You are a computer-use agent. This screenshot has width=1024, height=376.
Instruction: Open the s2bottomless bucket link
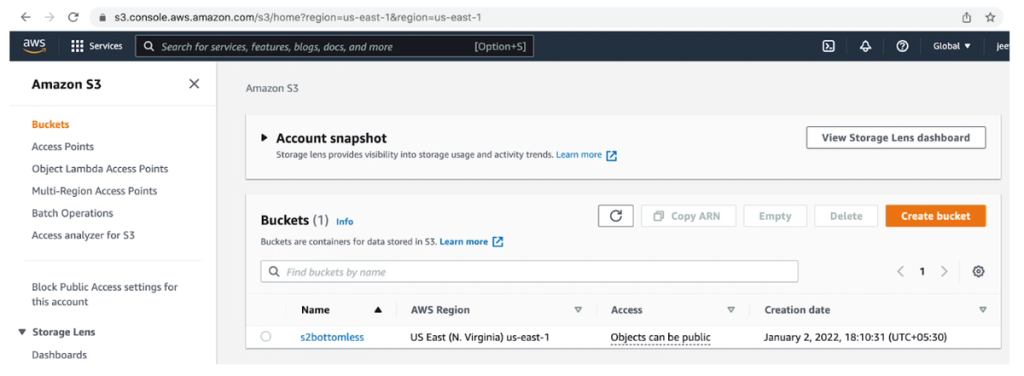click(332, 337)
